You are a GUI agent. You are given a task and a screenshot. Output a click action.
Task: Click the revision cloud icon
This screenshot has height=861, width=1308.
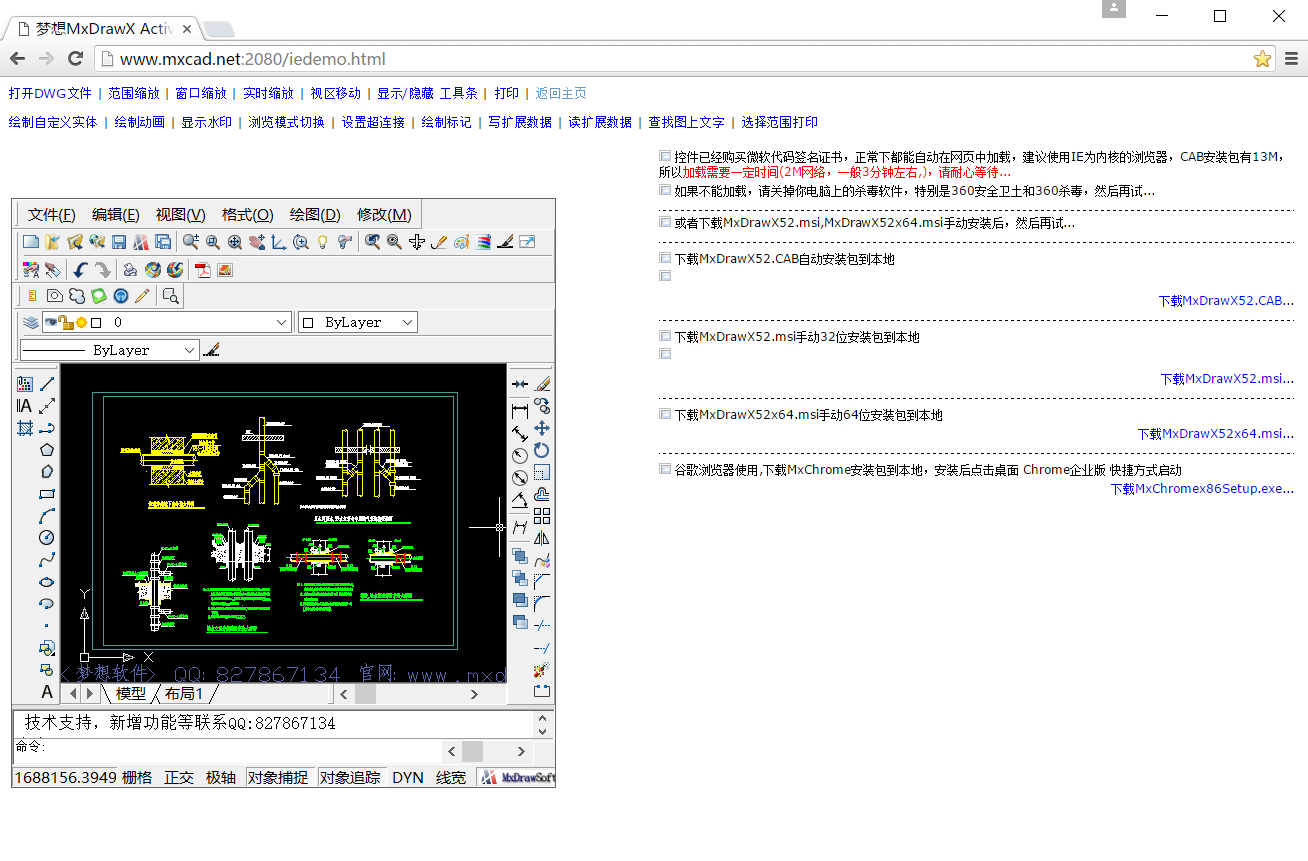coord(76,296)
